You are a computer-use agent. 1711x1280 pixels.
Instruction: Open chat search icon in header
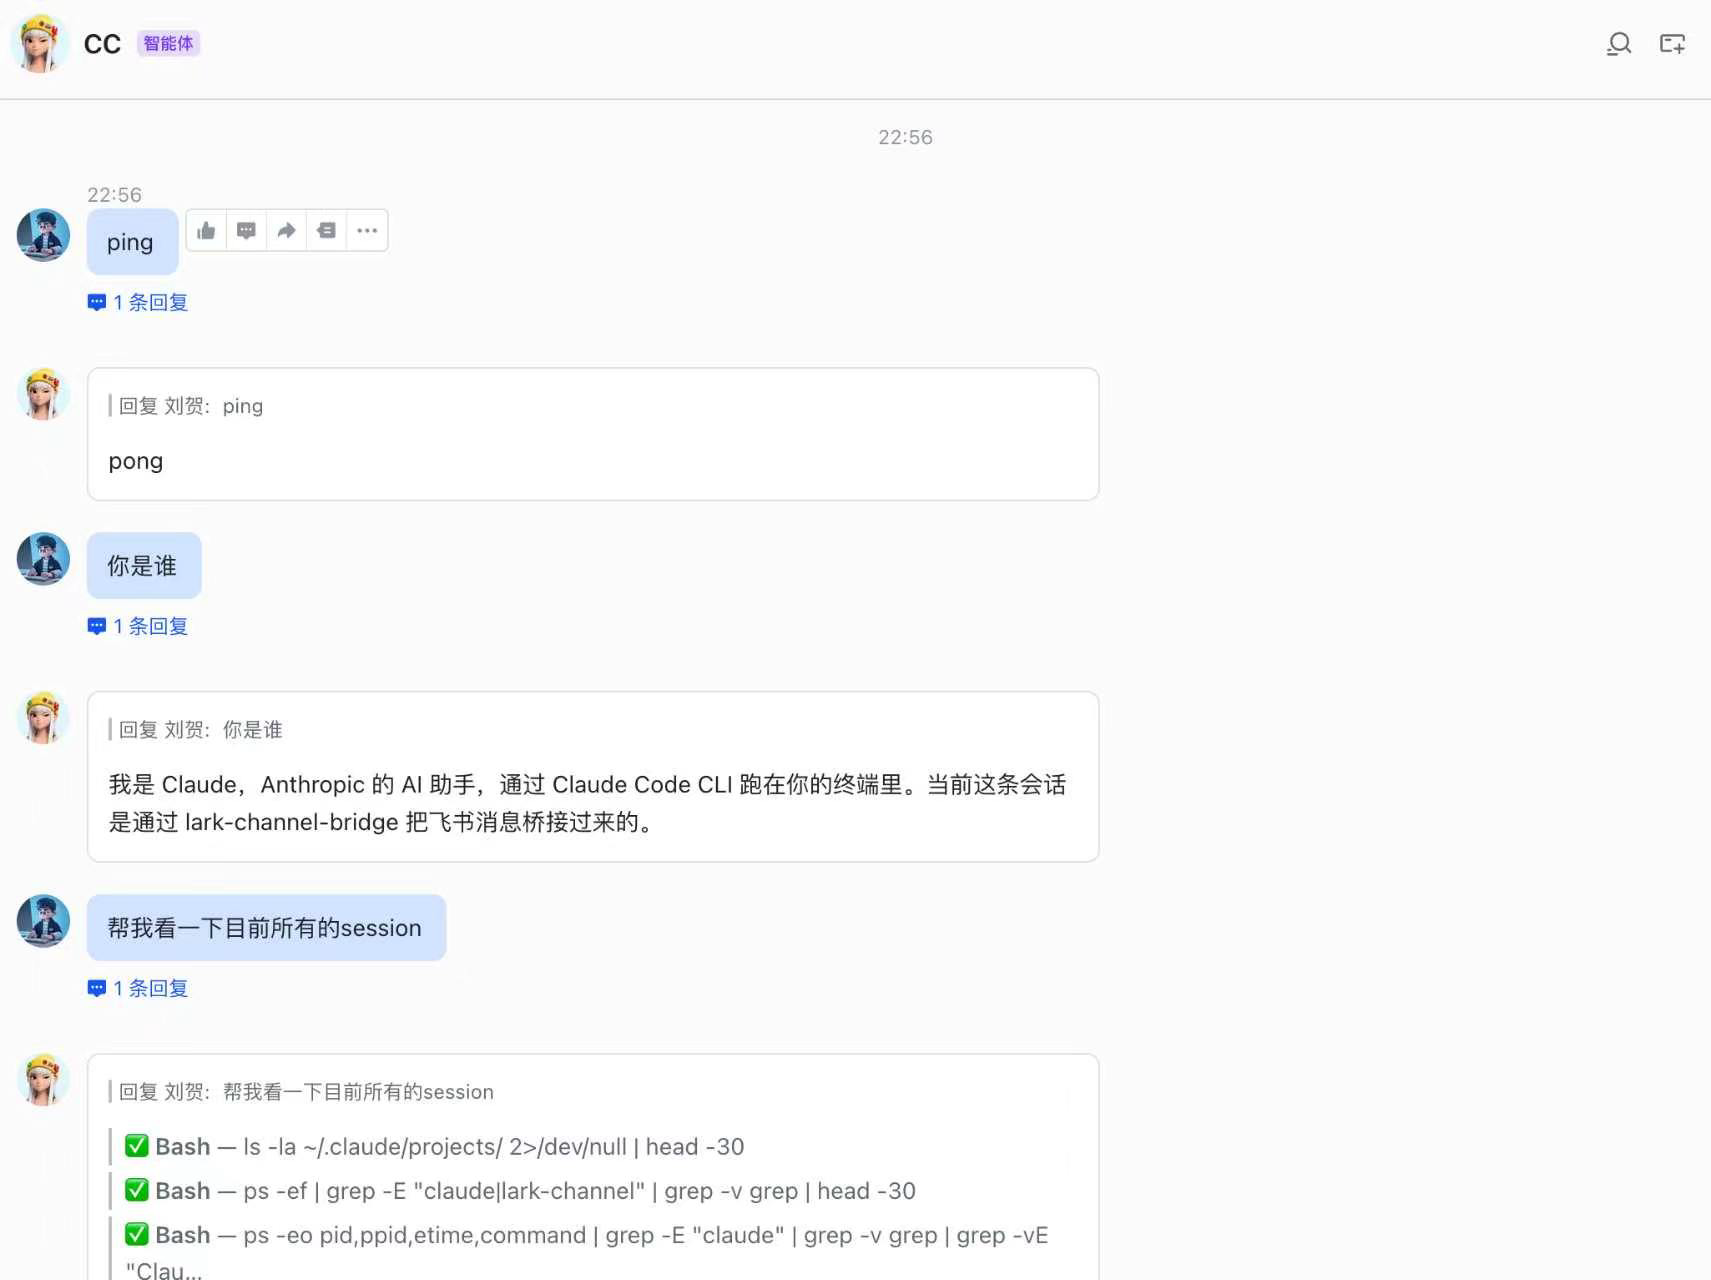pos(1619,44)
